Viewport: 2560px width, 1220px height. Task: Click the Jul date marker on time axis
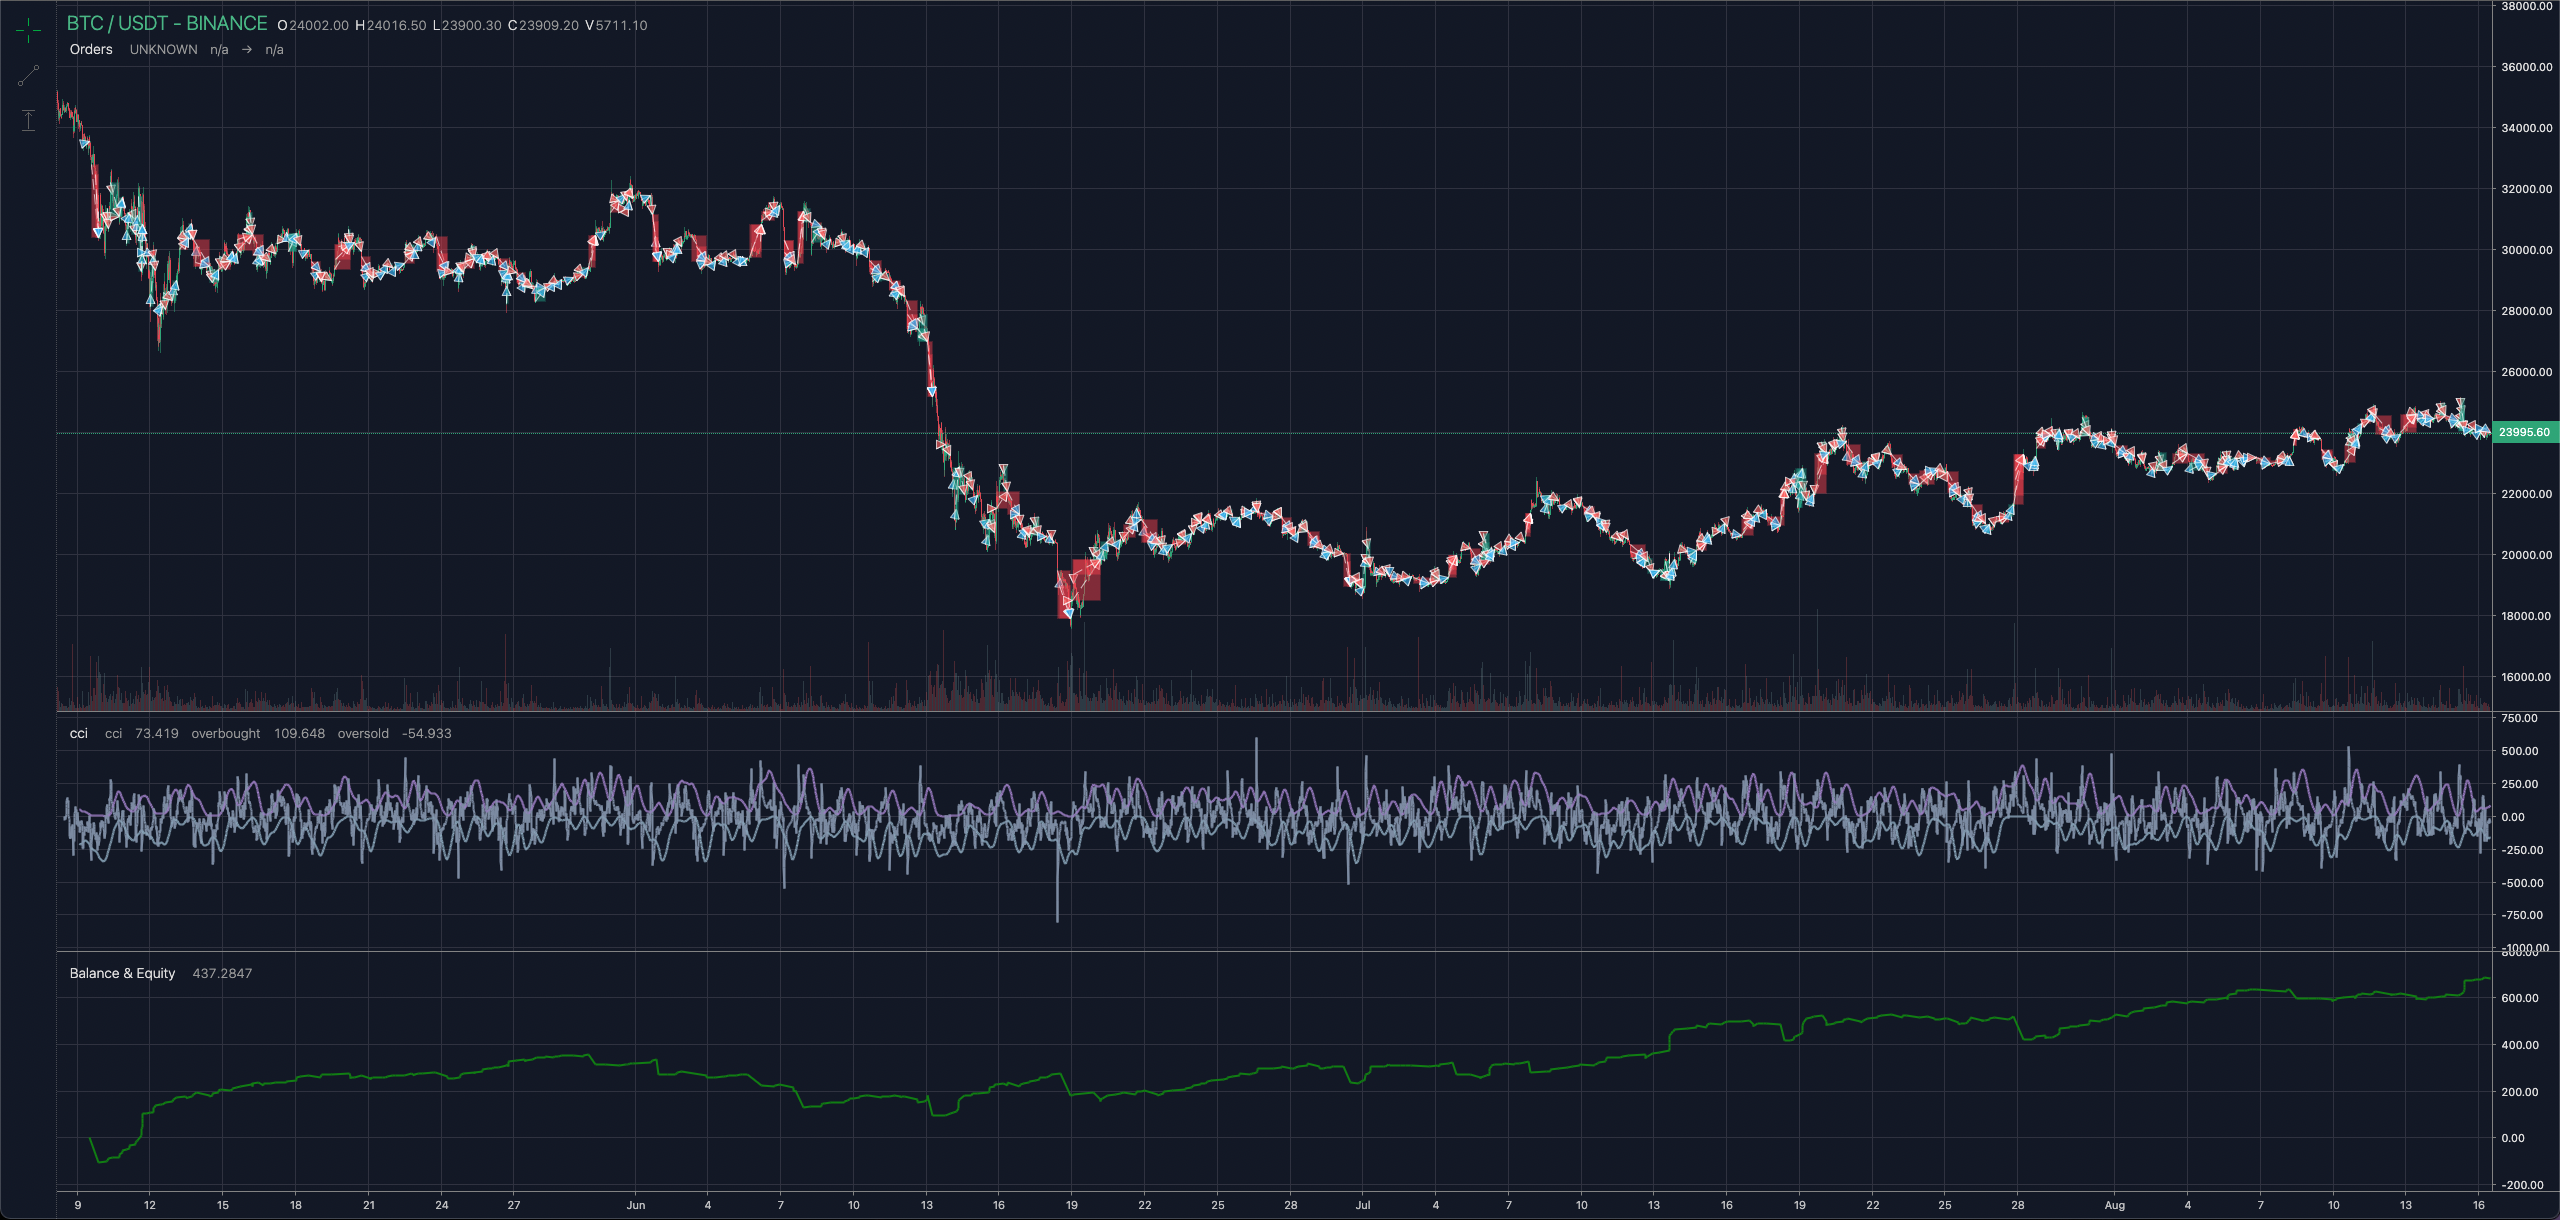[x=1362, y=1205]
